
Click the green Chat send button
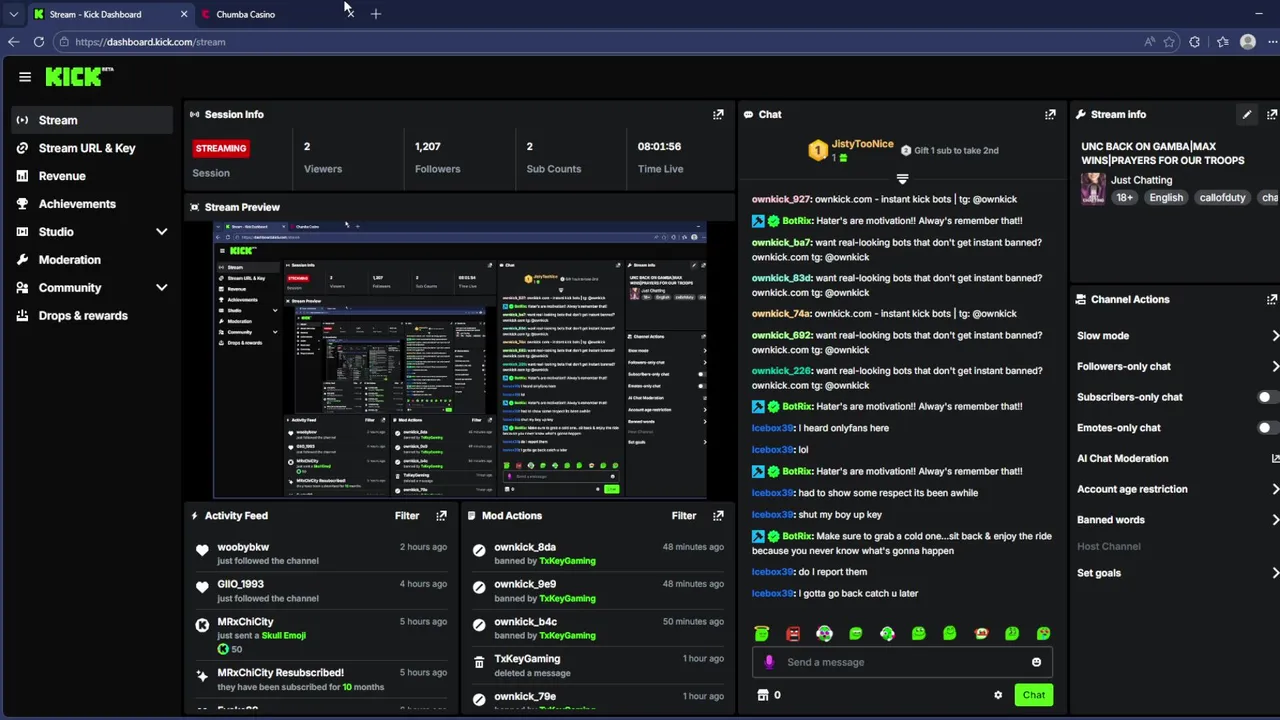pyautogui.click(x=1033, y=695)
